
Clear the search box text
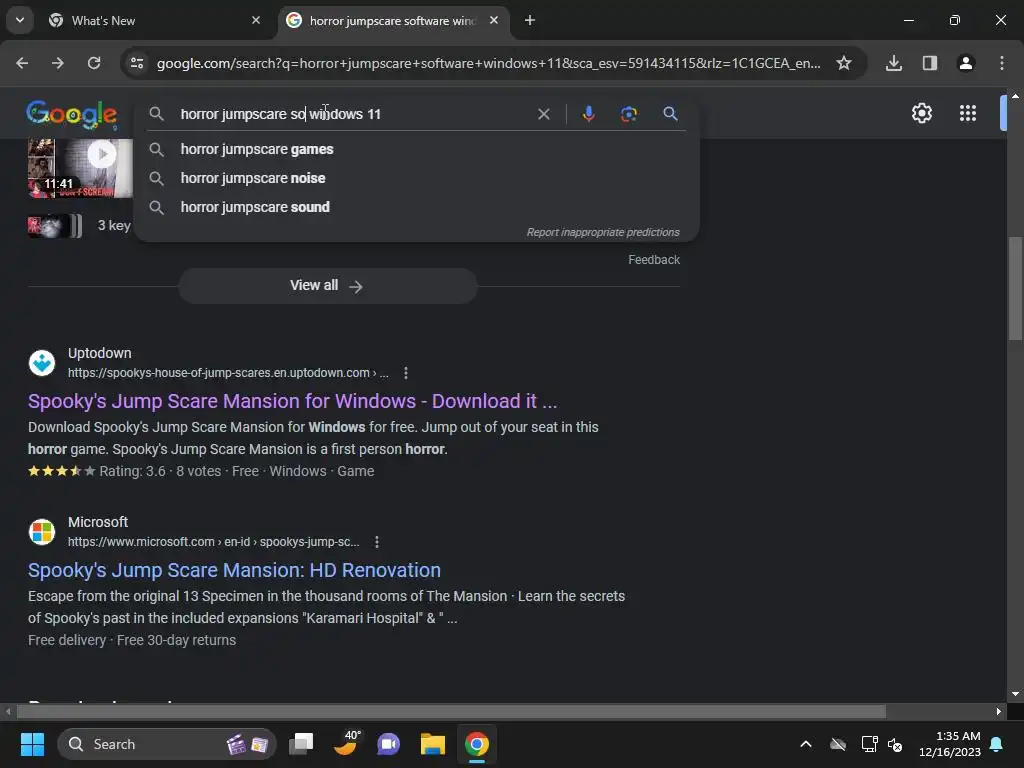pyautogui.click(x=543, y=114)
